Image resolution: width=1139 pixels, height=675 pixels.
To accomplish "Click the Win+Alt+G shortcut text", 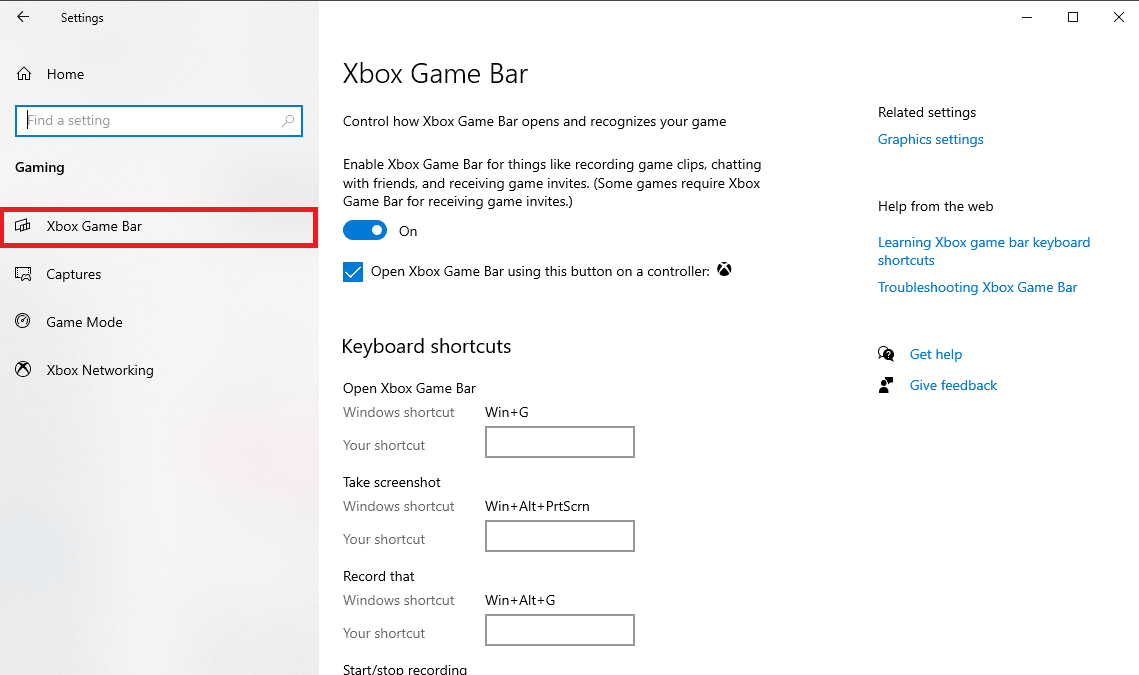I will [519, 600].
